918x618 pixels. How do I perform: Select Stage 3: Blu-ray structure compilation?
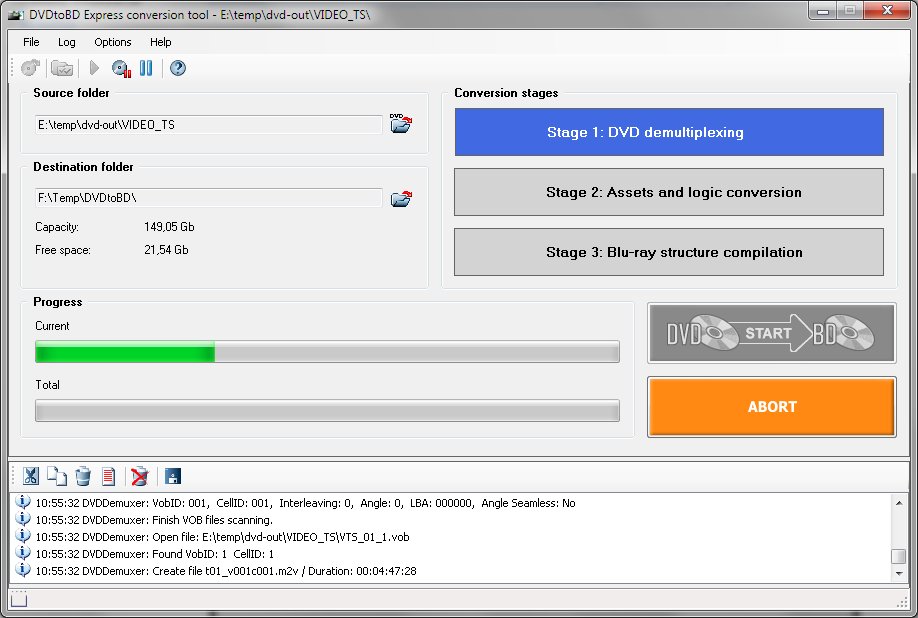click(669, 252)
